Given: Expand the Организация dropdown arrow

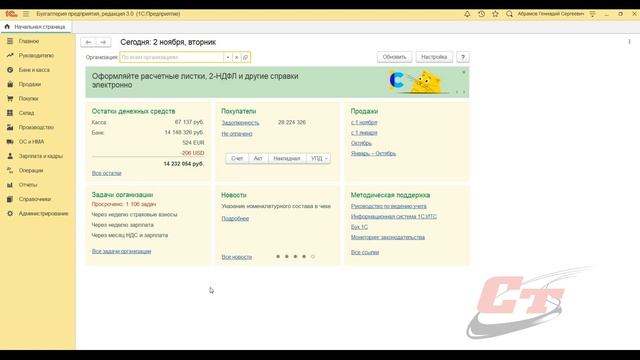Looking at the screenshot, I should [228, 57].
